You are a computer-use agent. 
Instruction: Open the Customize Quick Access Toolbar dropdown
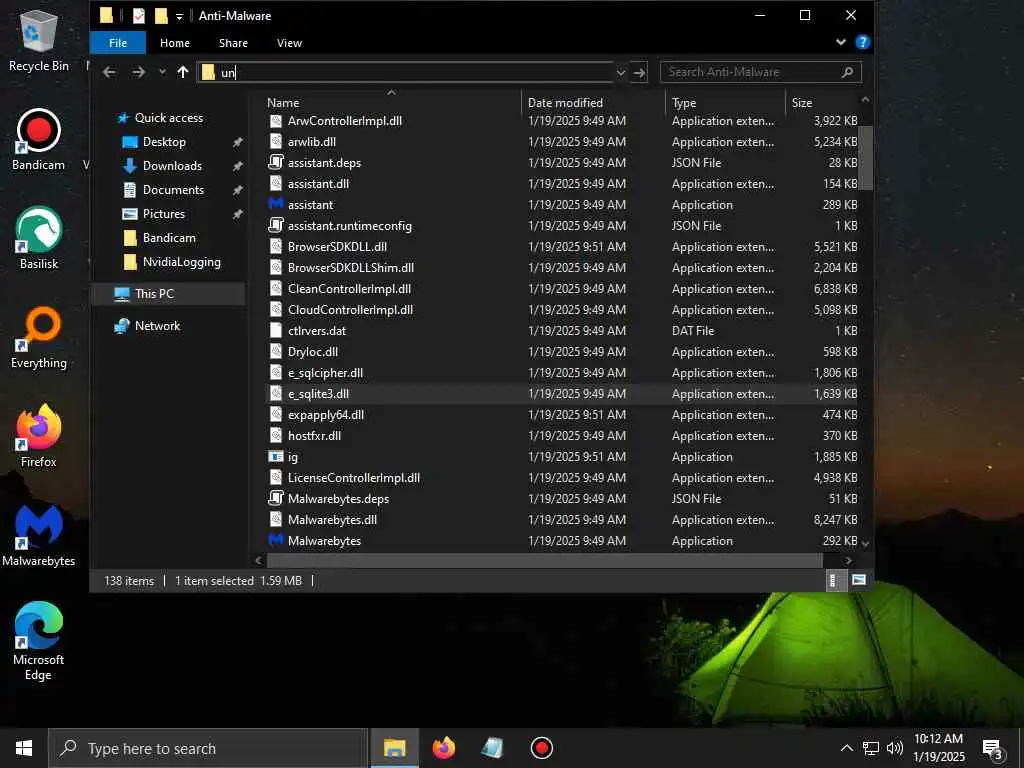179,16
